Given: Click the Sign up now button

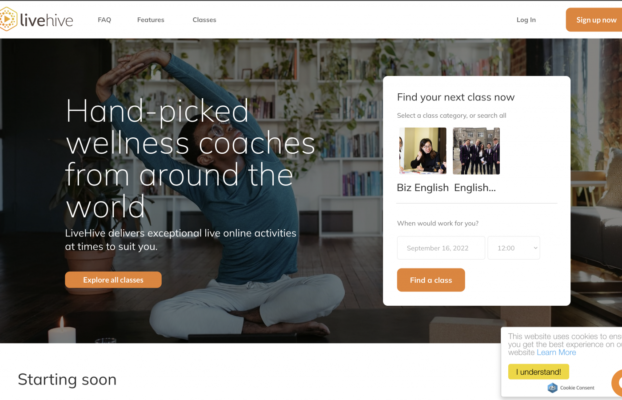Looking at the screenshot, I should 594,20.
